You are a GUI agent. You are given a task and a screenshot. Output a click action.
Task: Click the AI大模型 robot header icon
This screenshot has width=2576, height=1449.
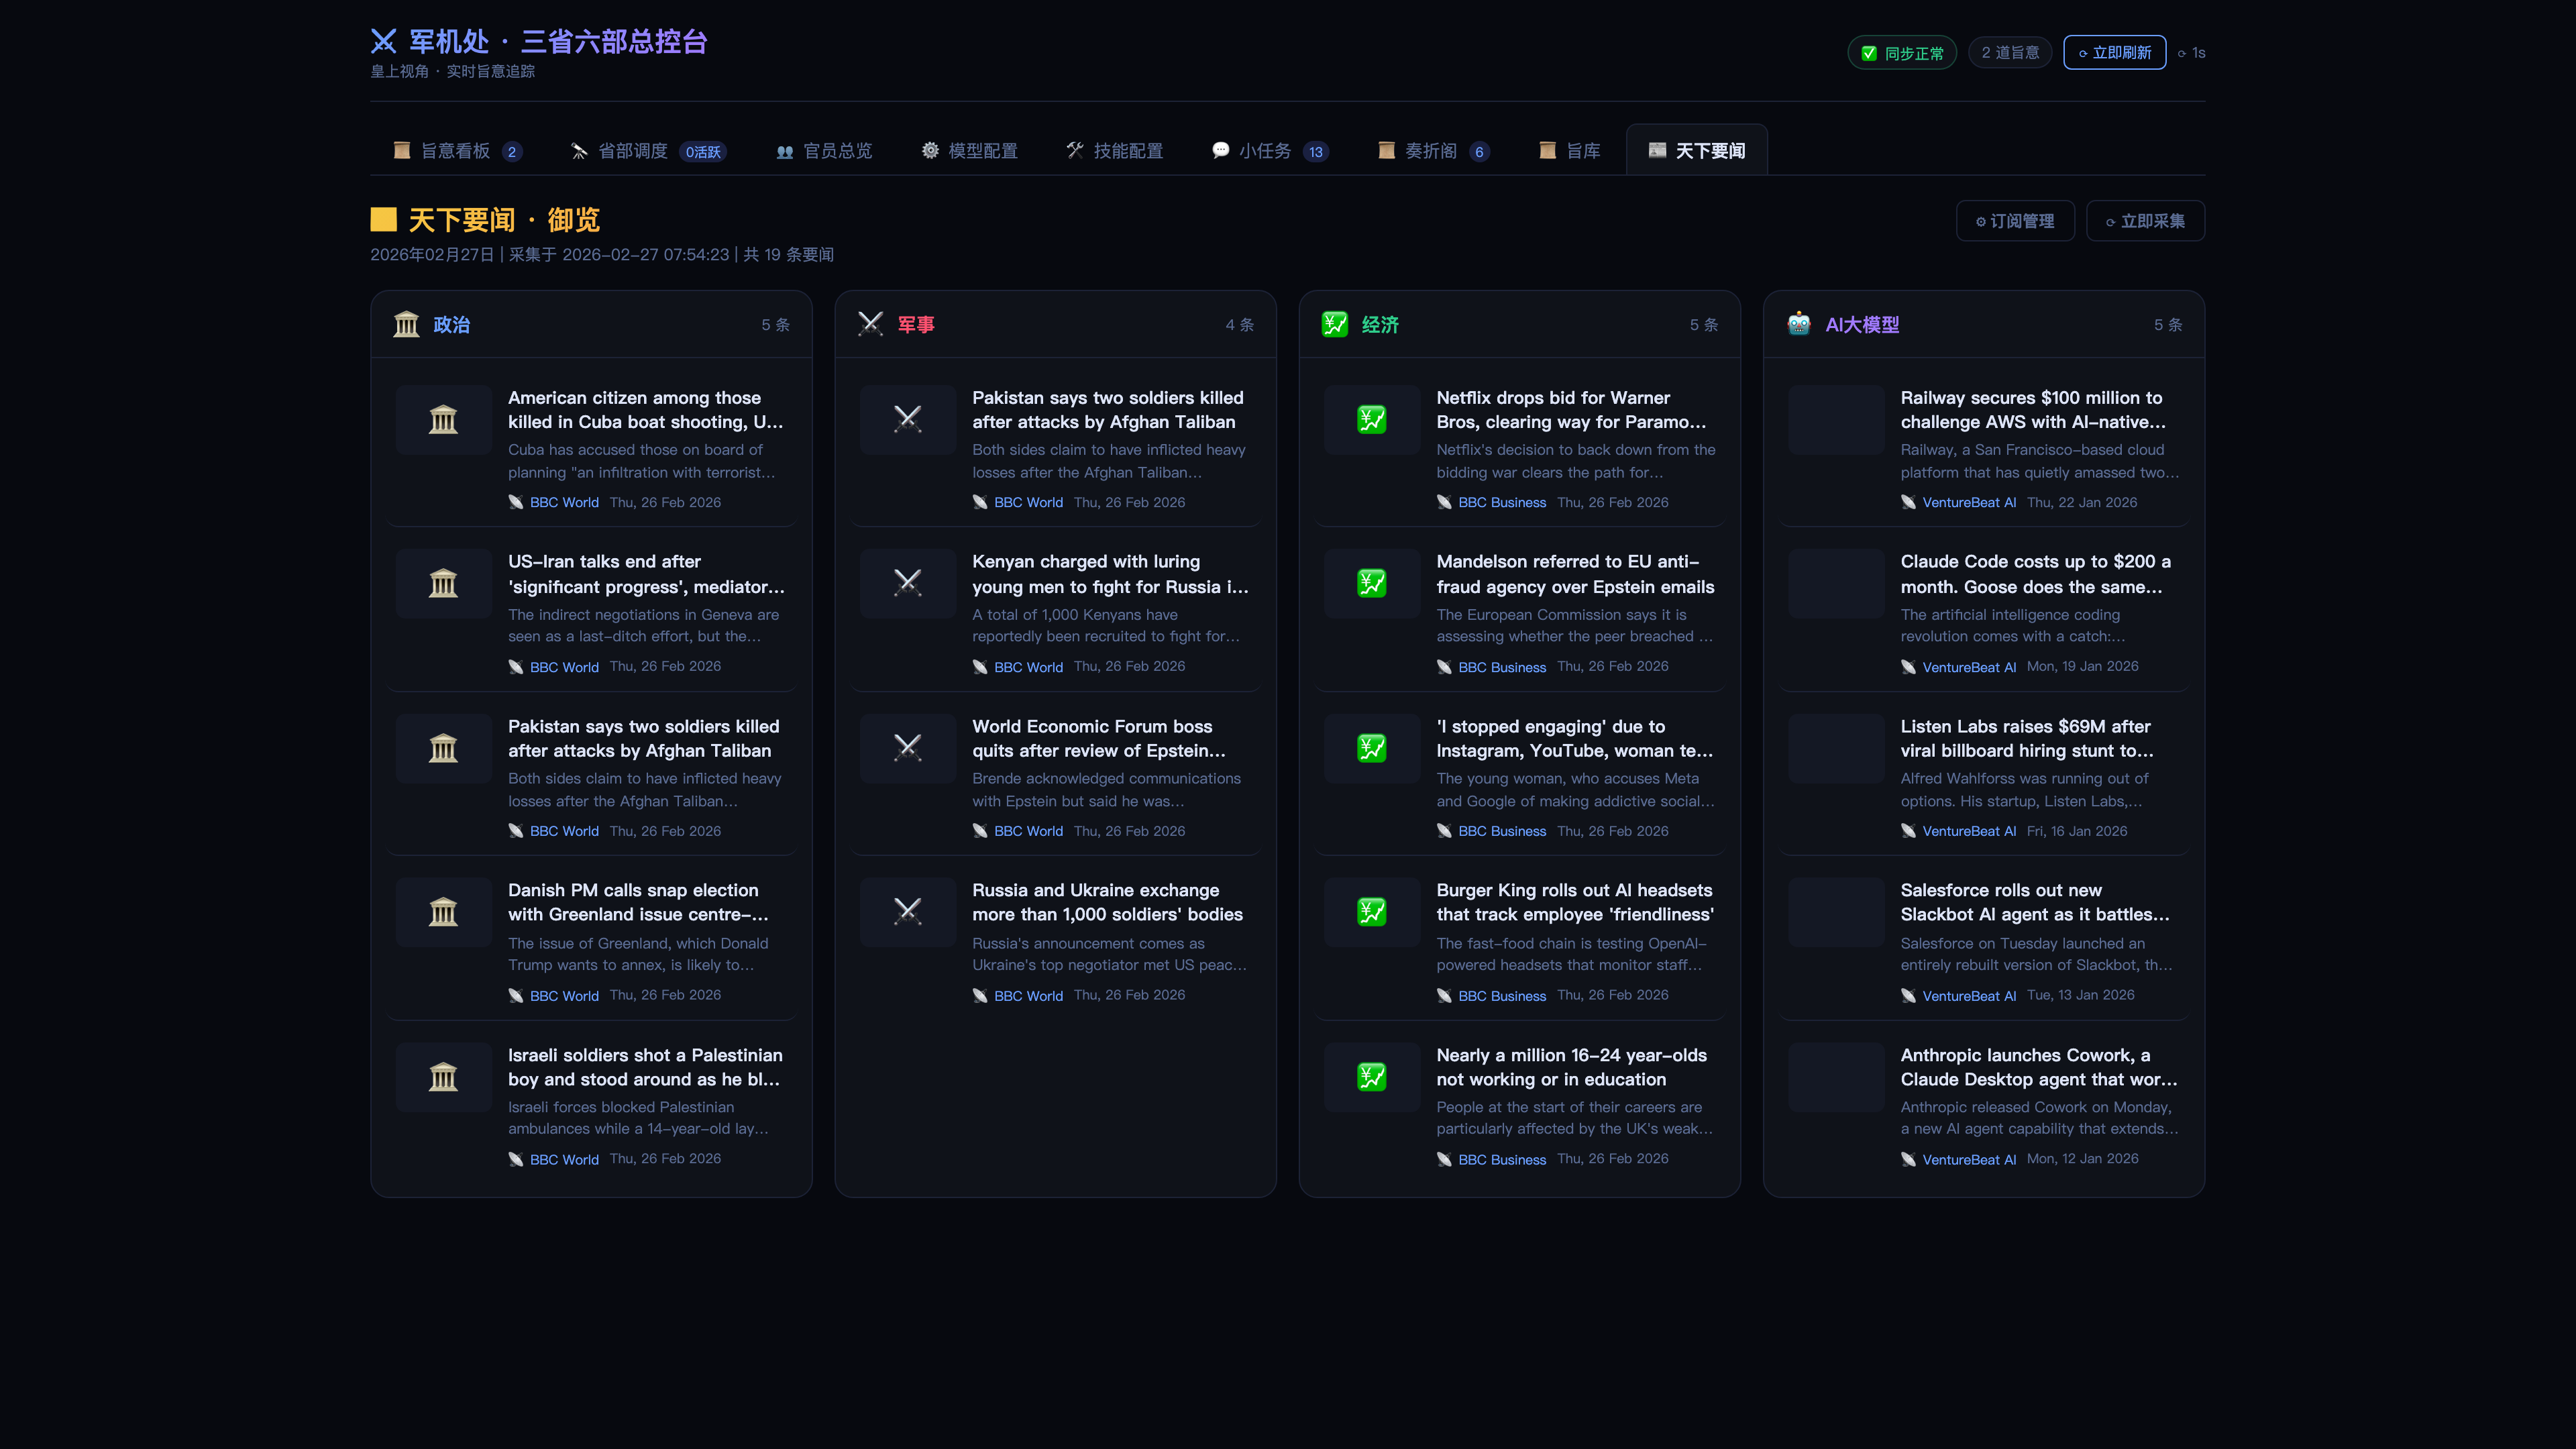click(x=1798, y=324)
